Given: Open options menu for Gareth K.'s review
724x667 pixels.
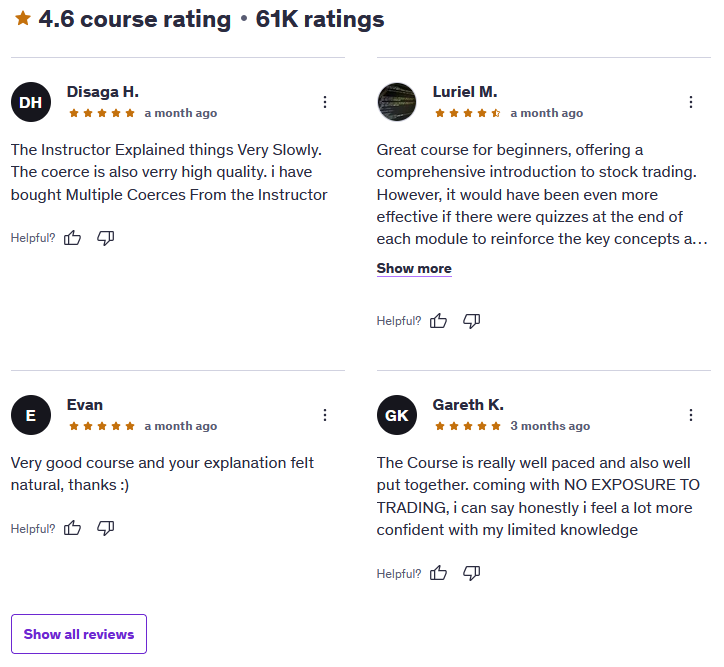Looking at the screenshot, I should pos(691,415).
